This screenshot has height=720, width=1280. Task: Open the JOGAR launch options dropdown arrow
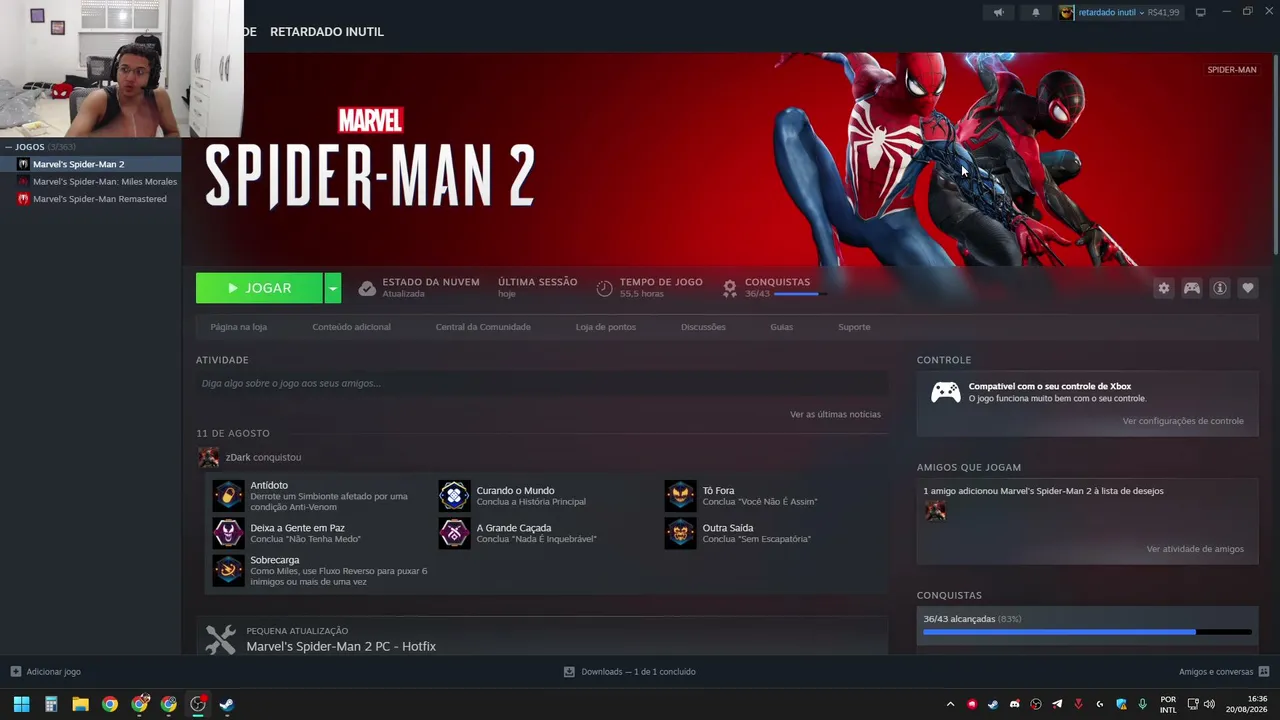(x=333, y=288)
